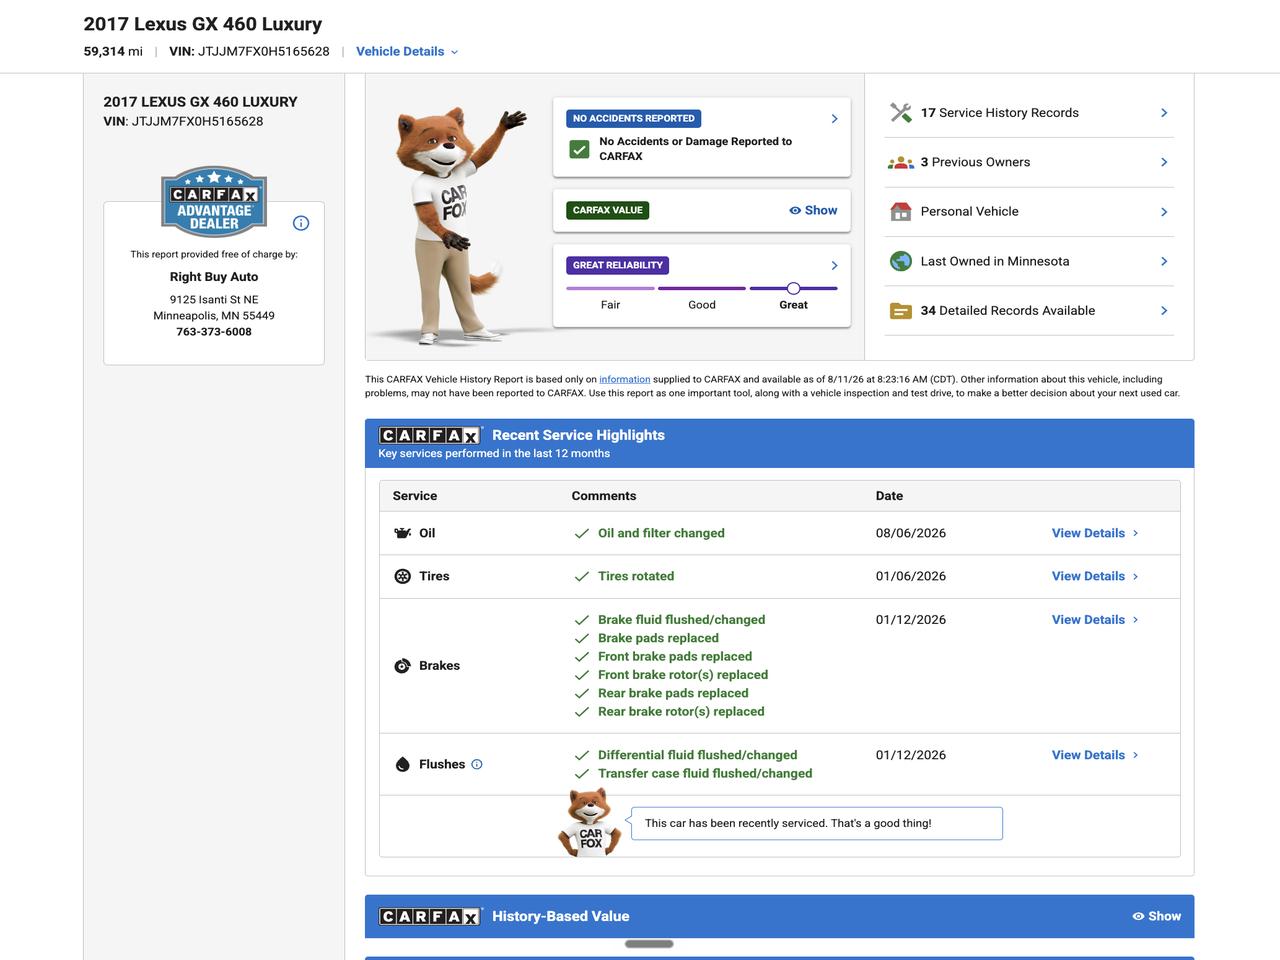Click the CARFAX Value badge
The height and width of the screenshot is (960, 1280).
coord(608,210)
